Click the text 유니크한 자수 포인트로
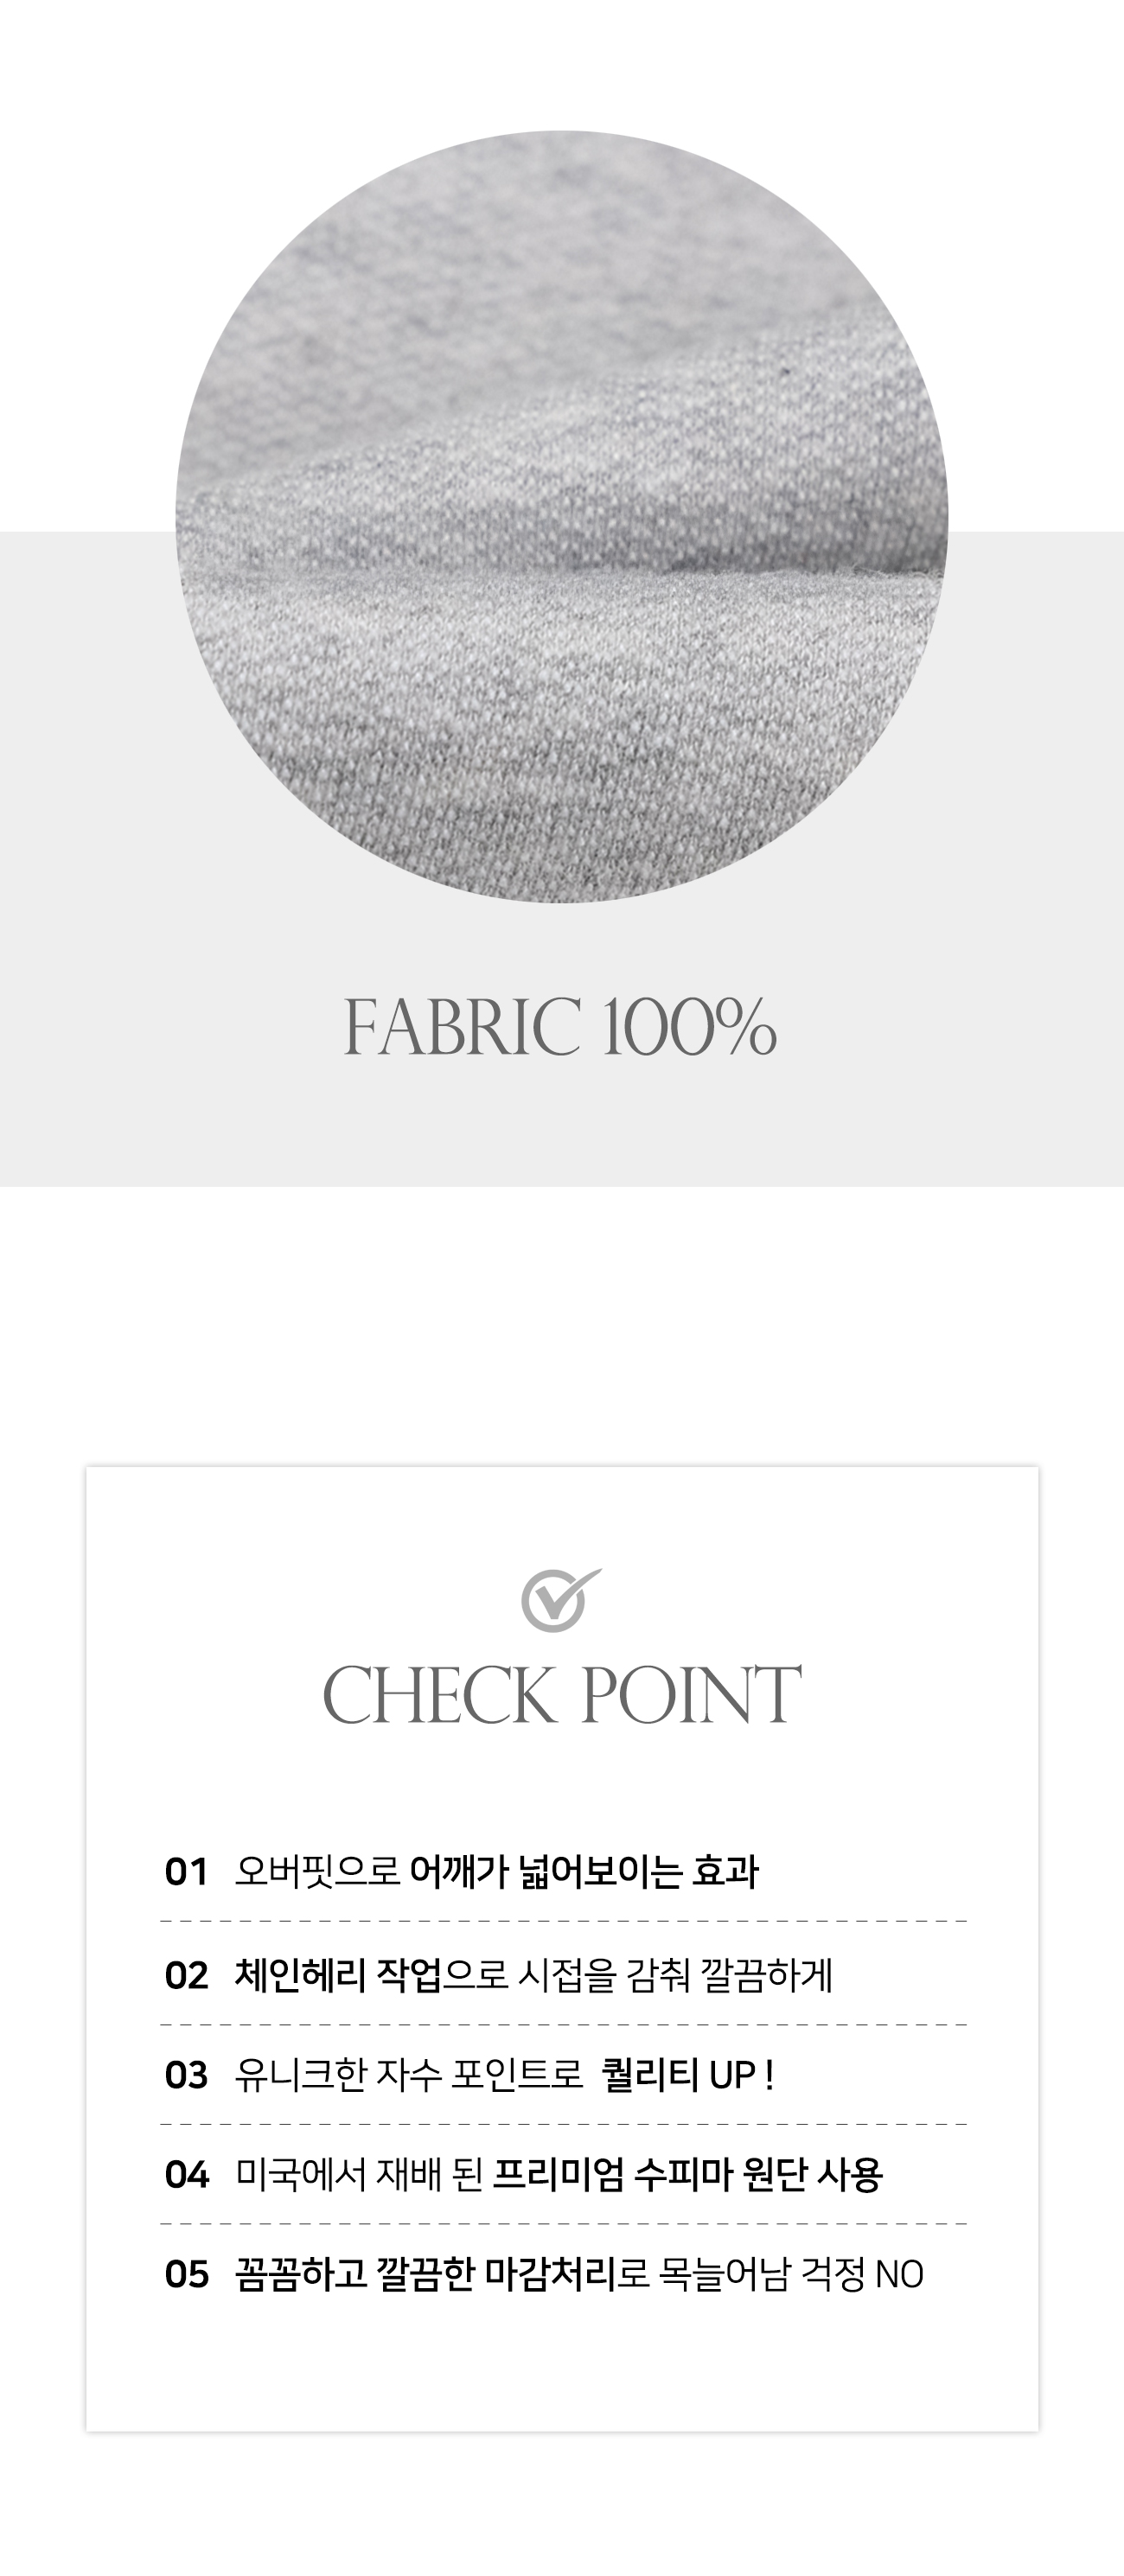The image size is (1124, 2576). 408,2076
